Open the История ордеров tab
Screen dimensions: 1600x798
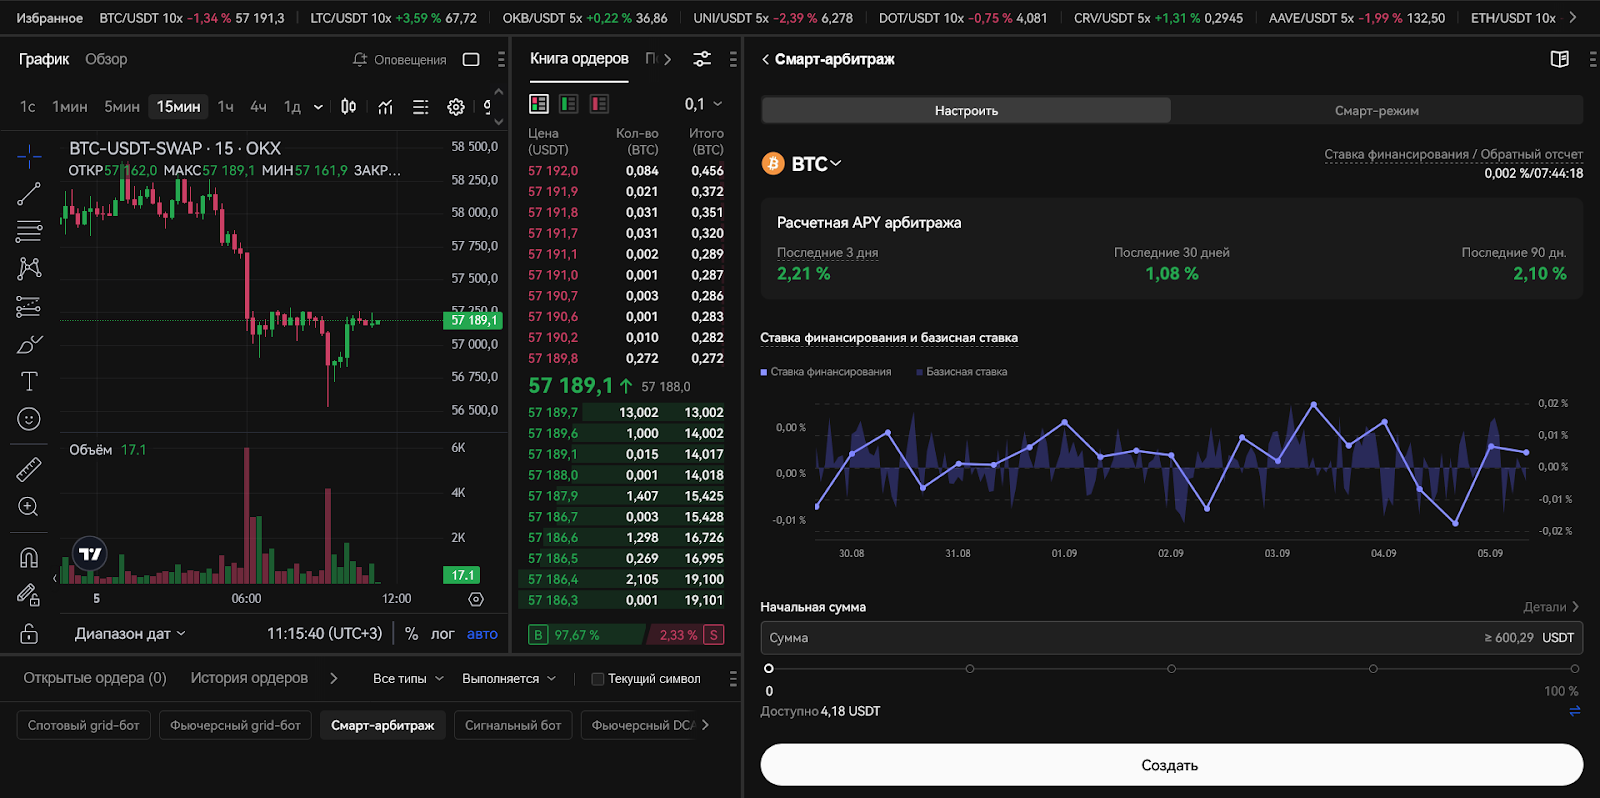[x=249, y=678]
